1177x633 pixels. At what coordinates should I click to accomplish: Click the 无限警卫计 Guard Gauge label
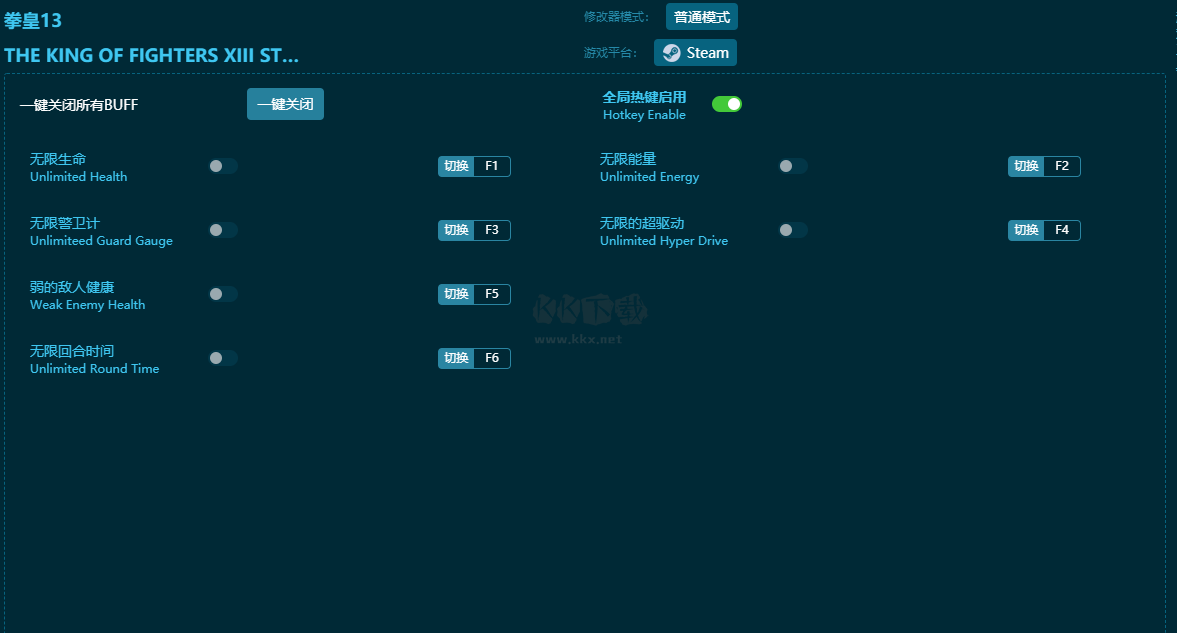(x=101, y=231)
